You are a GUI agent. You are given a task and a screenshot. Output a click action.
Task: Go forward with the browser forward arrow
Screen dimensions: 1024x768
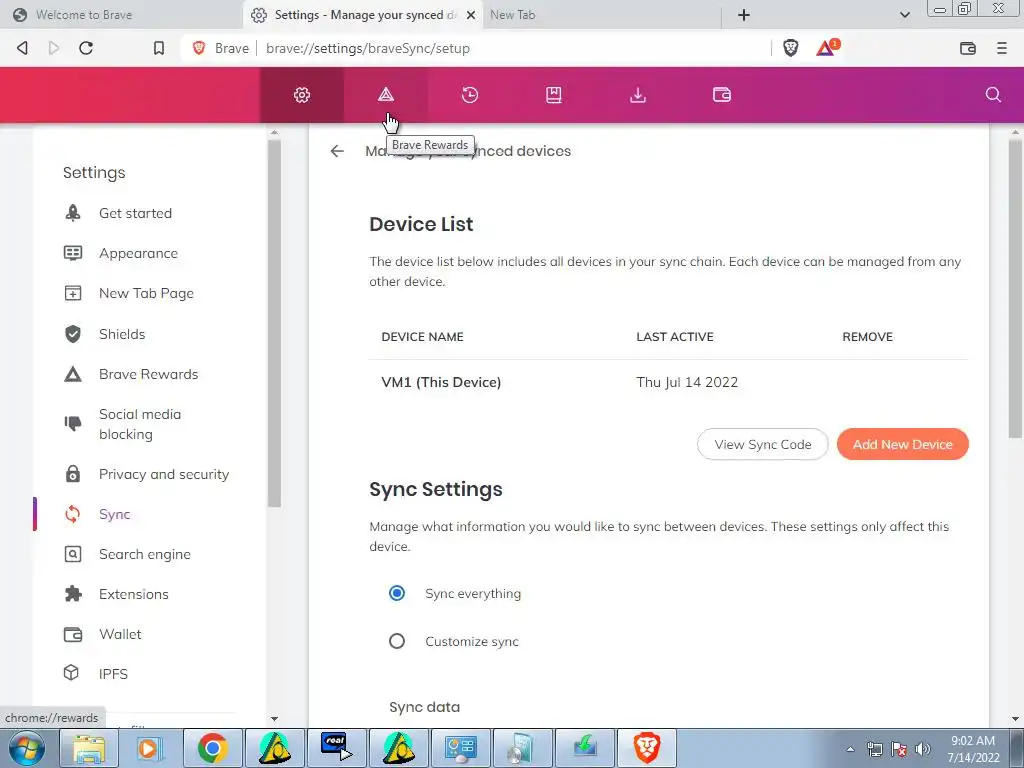tap(54, 48)
